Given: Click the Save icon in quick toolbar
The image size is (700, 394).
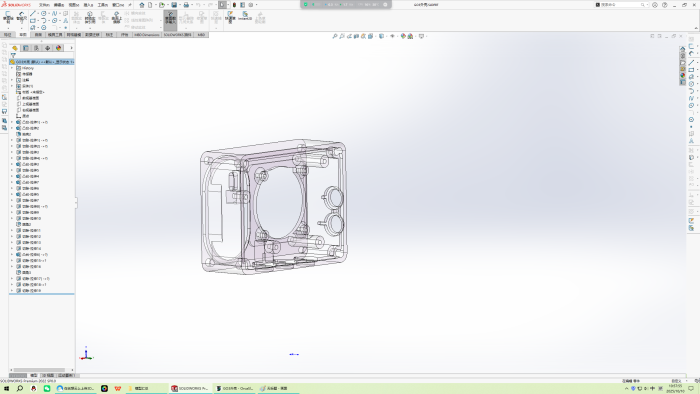Looking at the screenshot, I should pyautogui.click(x=174, y=5).
